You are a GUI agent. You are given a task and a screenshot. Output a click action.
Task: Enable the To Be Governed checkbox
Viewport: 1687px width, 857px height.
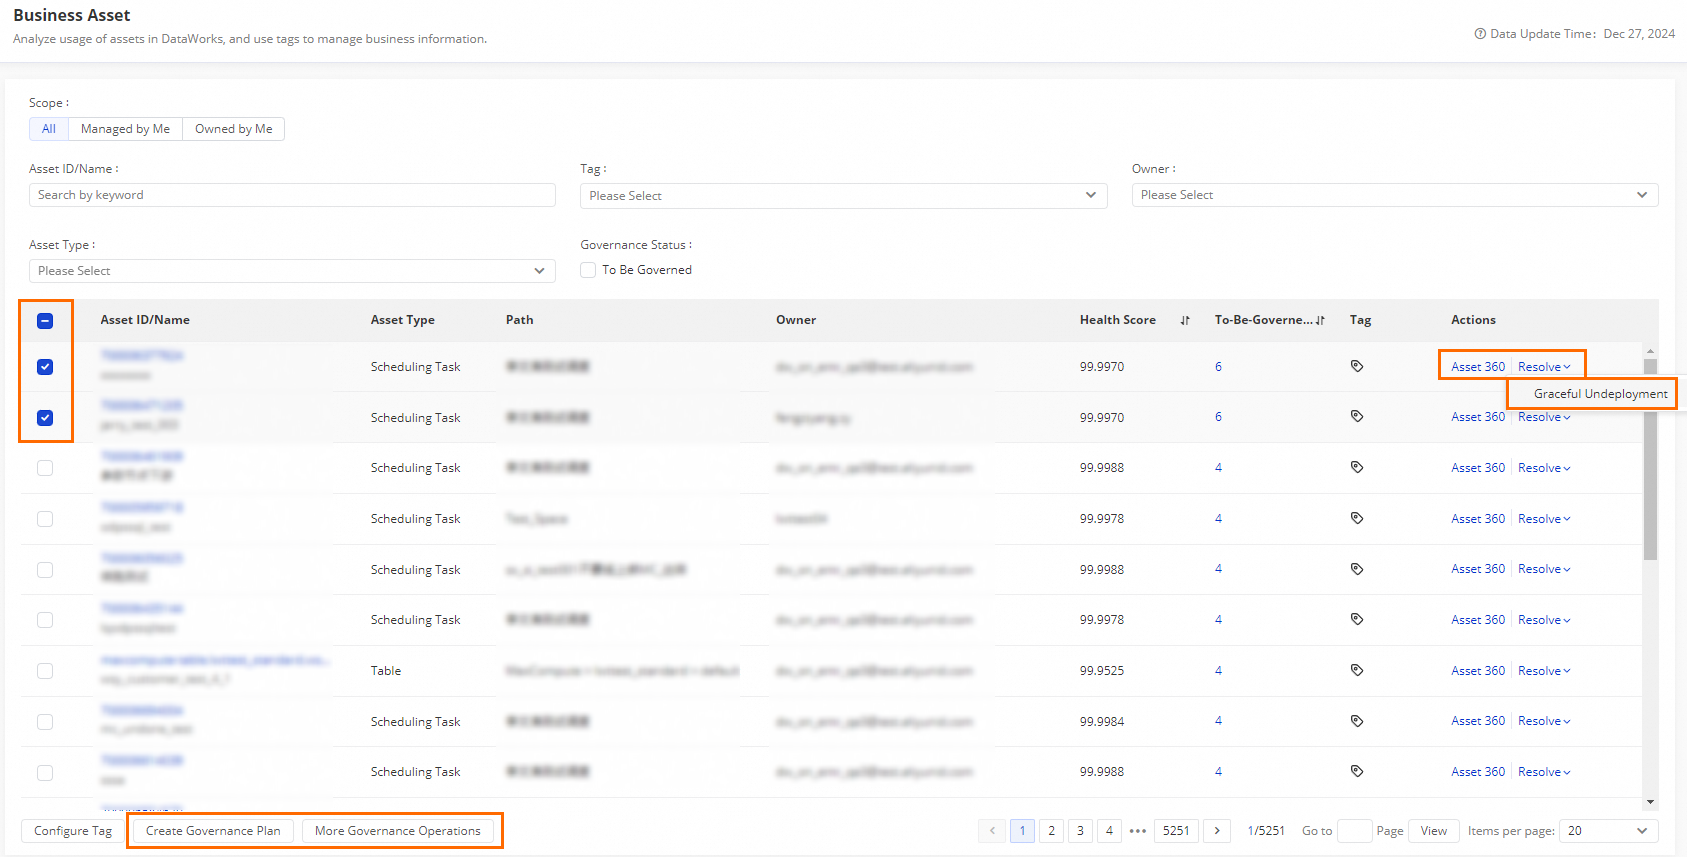(x=588, y=270)
